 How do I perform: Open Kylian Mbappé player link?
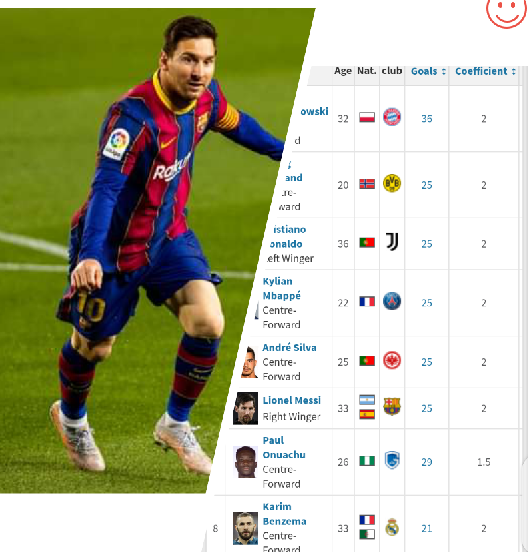pyautogui.click(x=282, y=288)
